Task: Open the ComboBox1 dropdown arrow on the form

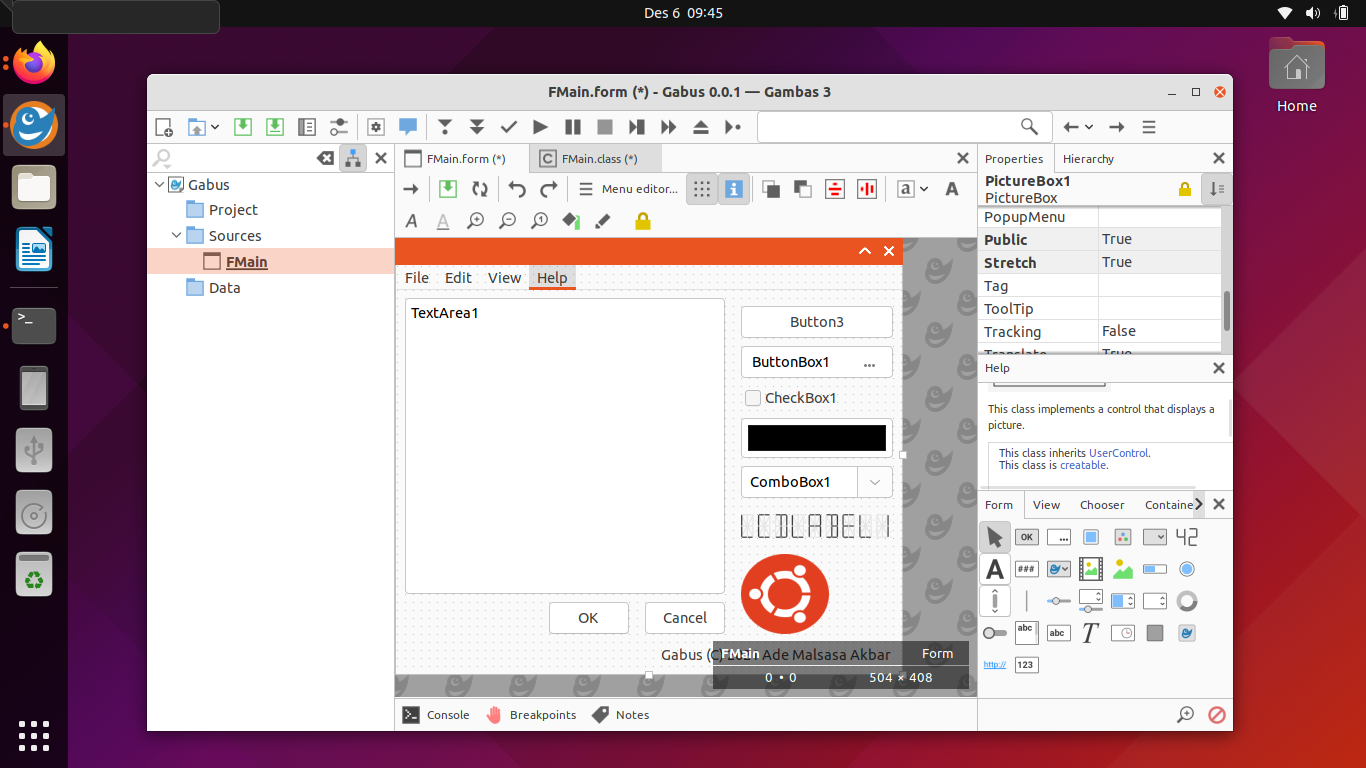Action: tap(875, 482)
